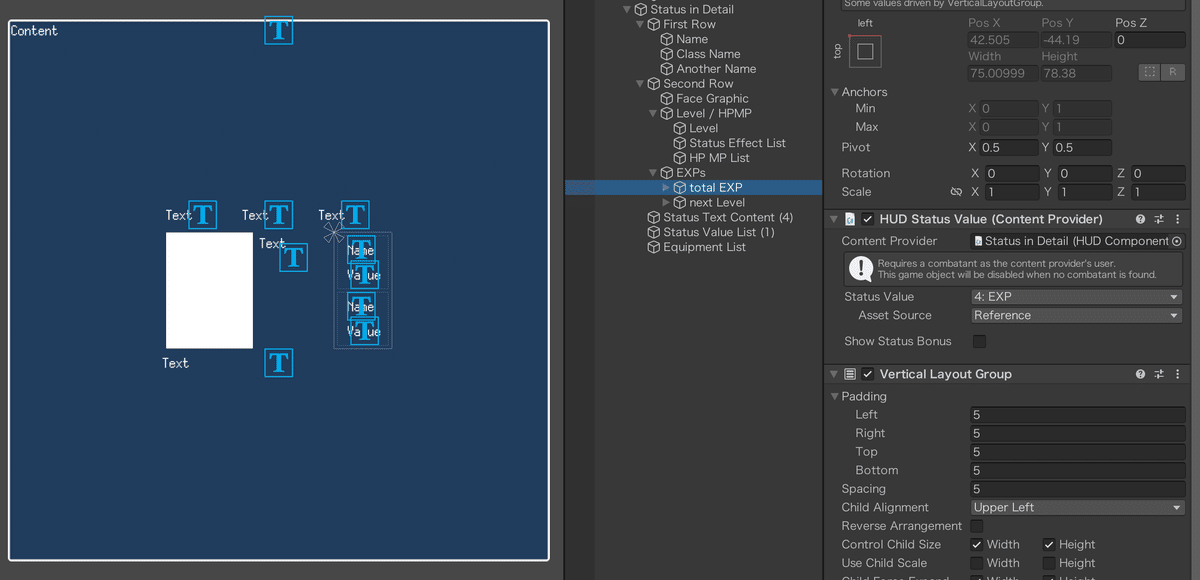
Task: Open presets for Vertical Layout Group component
Action: click(x=1159, y=374)
